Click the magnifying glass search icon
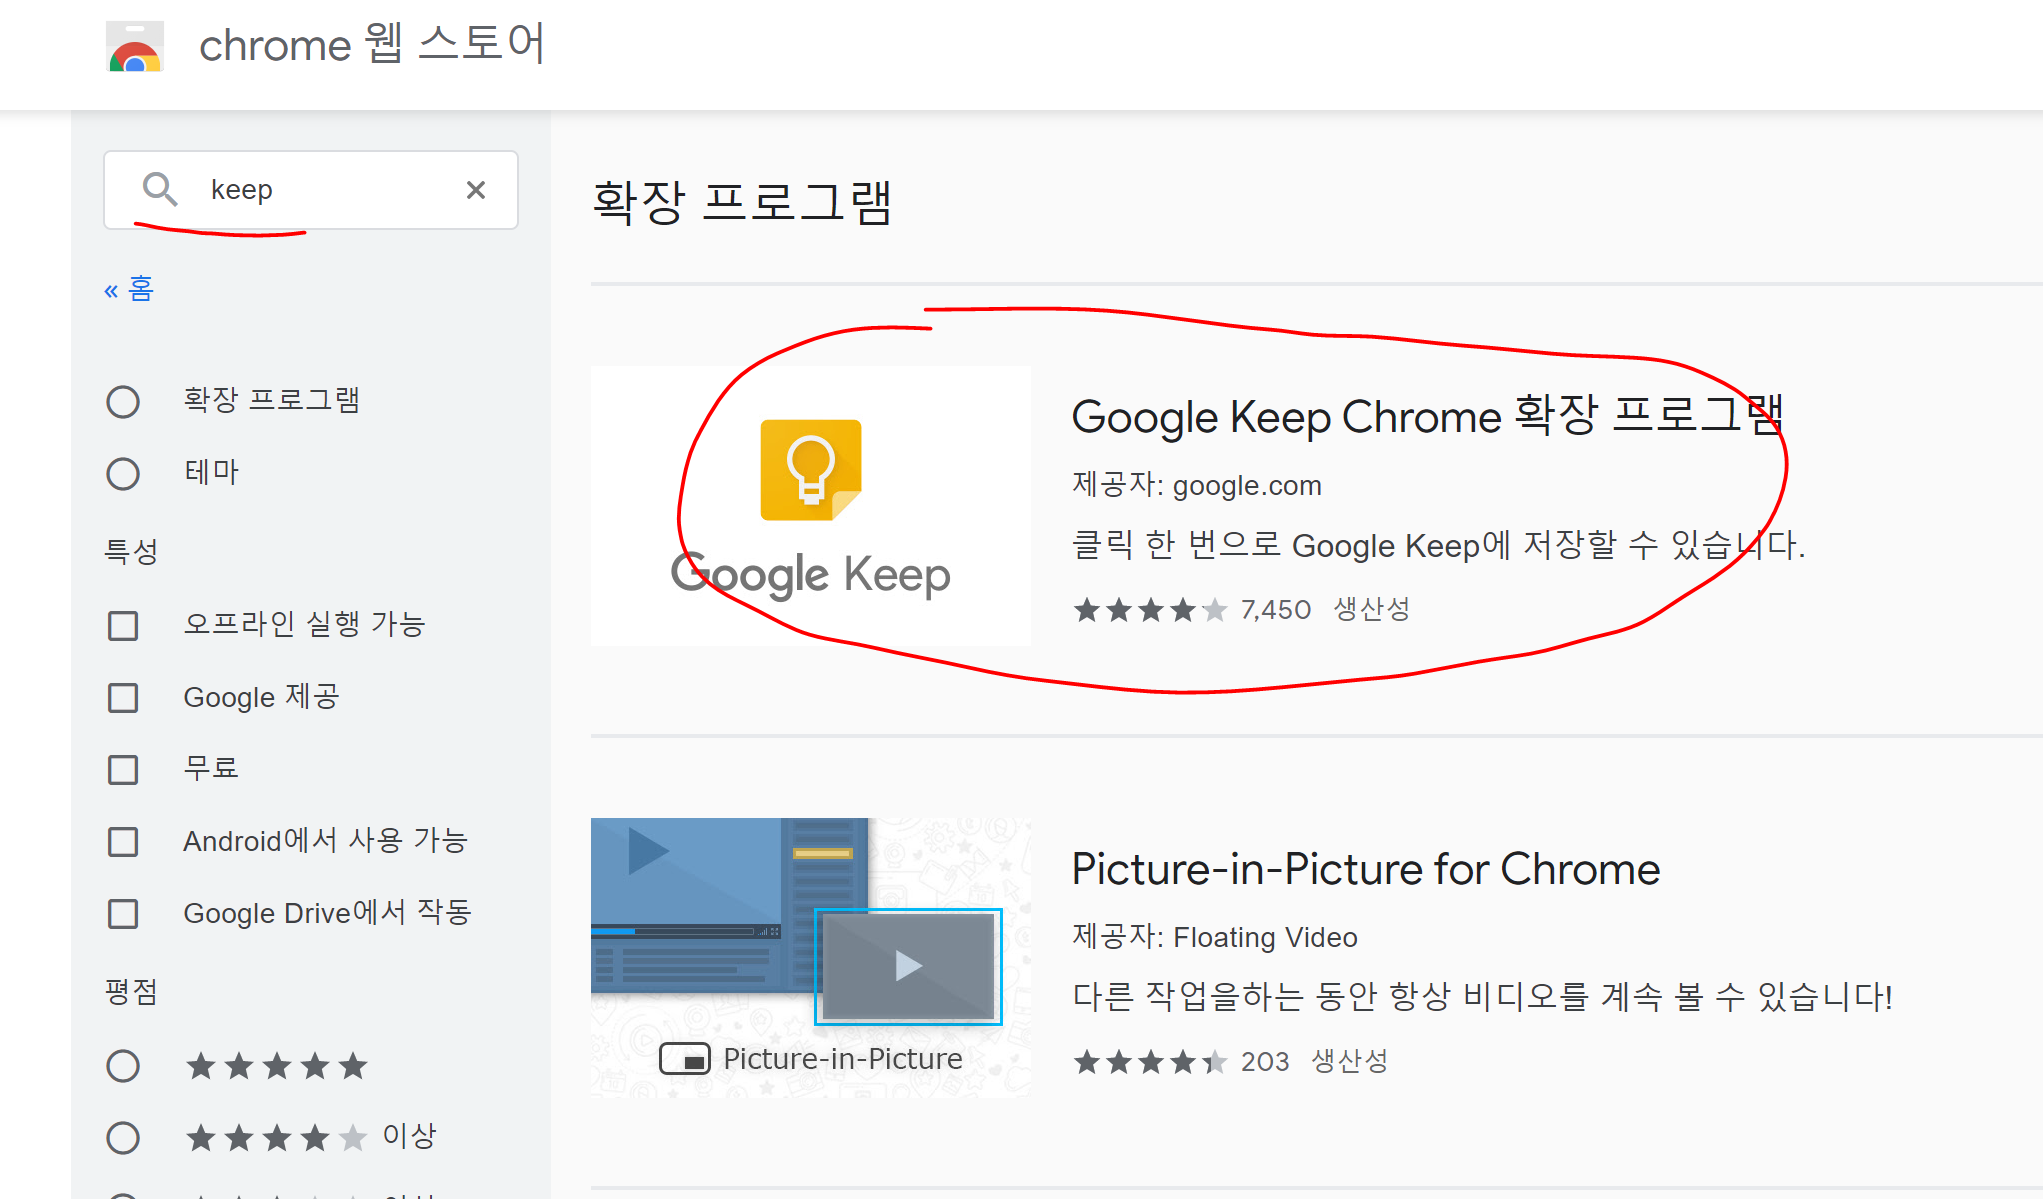Viewport: 2043px width, 1199px height. tap(159, 189)
